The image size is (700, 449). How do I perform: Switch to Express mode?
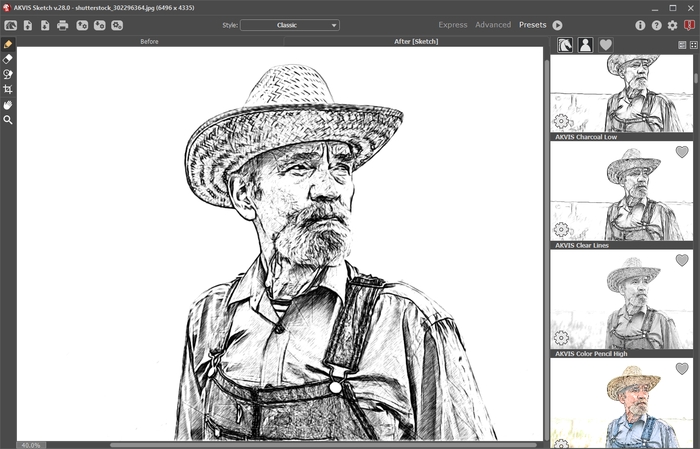[453, 25]
